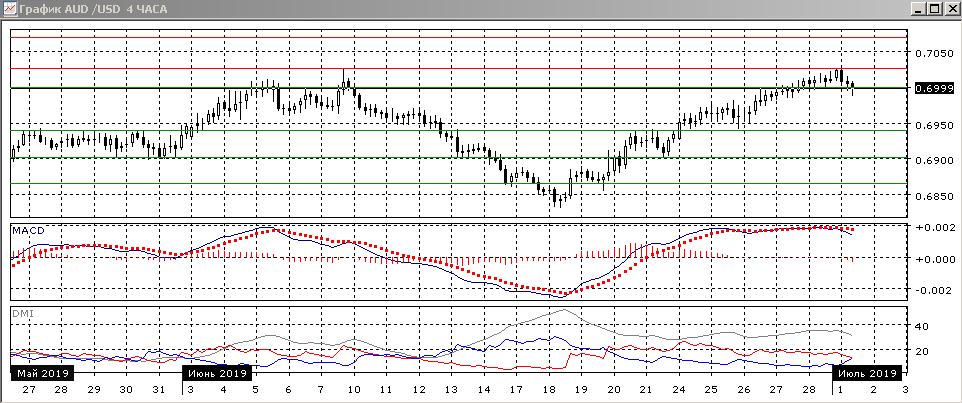Click the current price label 0.6999

click(934, 88)
